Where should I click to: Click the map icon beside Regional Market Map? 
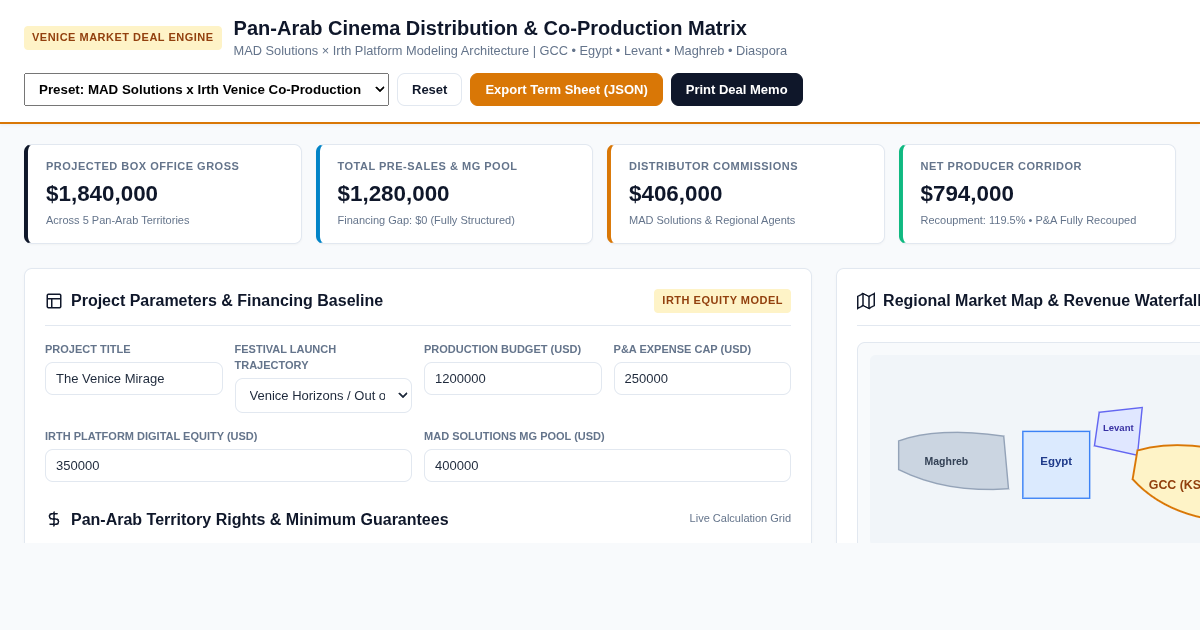coord(866,301)
